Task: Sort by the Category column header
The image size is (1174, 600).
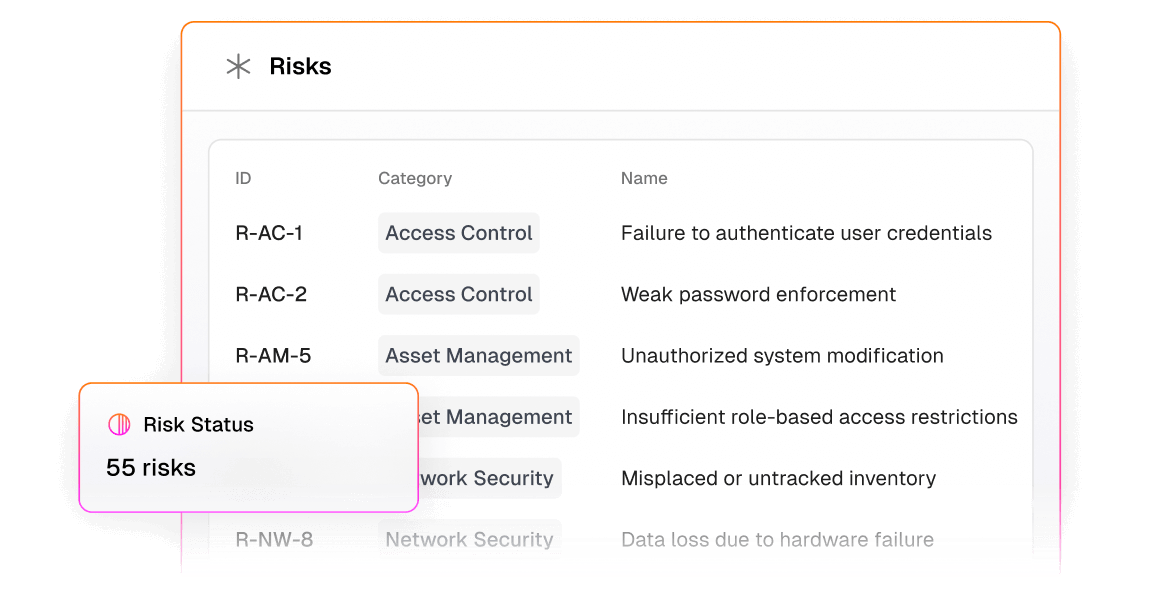Action: pos(415,178)
